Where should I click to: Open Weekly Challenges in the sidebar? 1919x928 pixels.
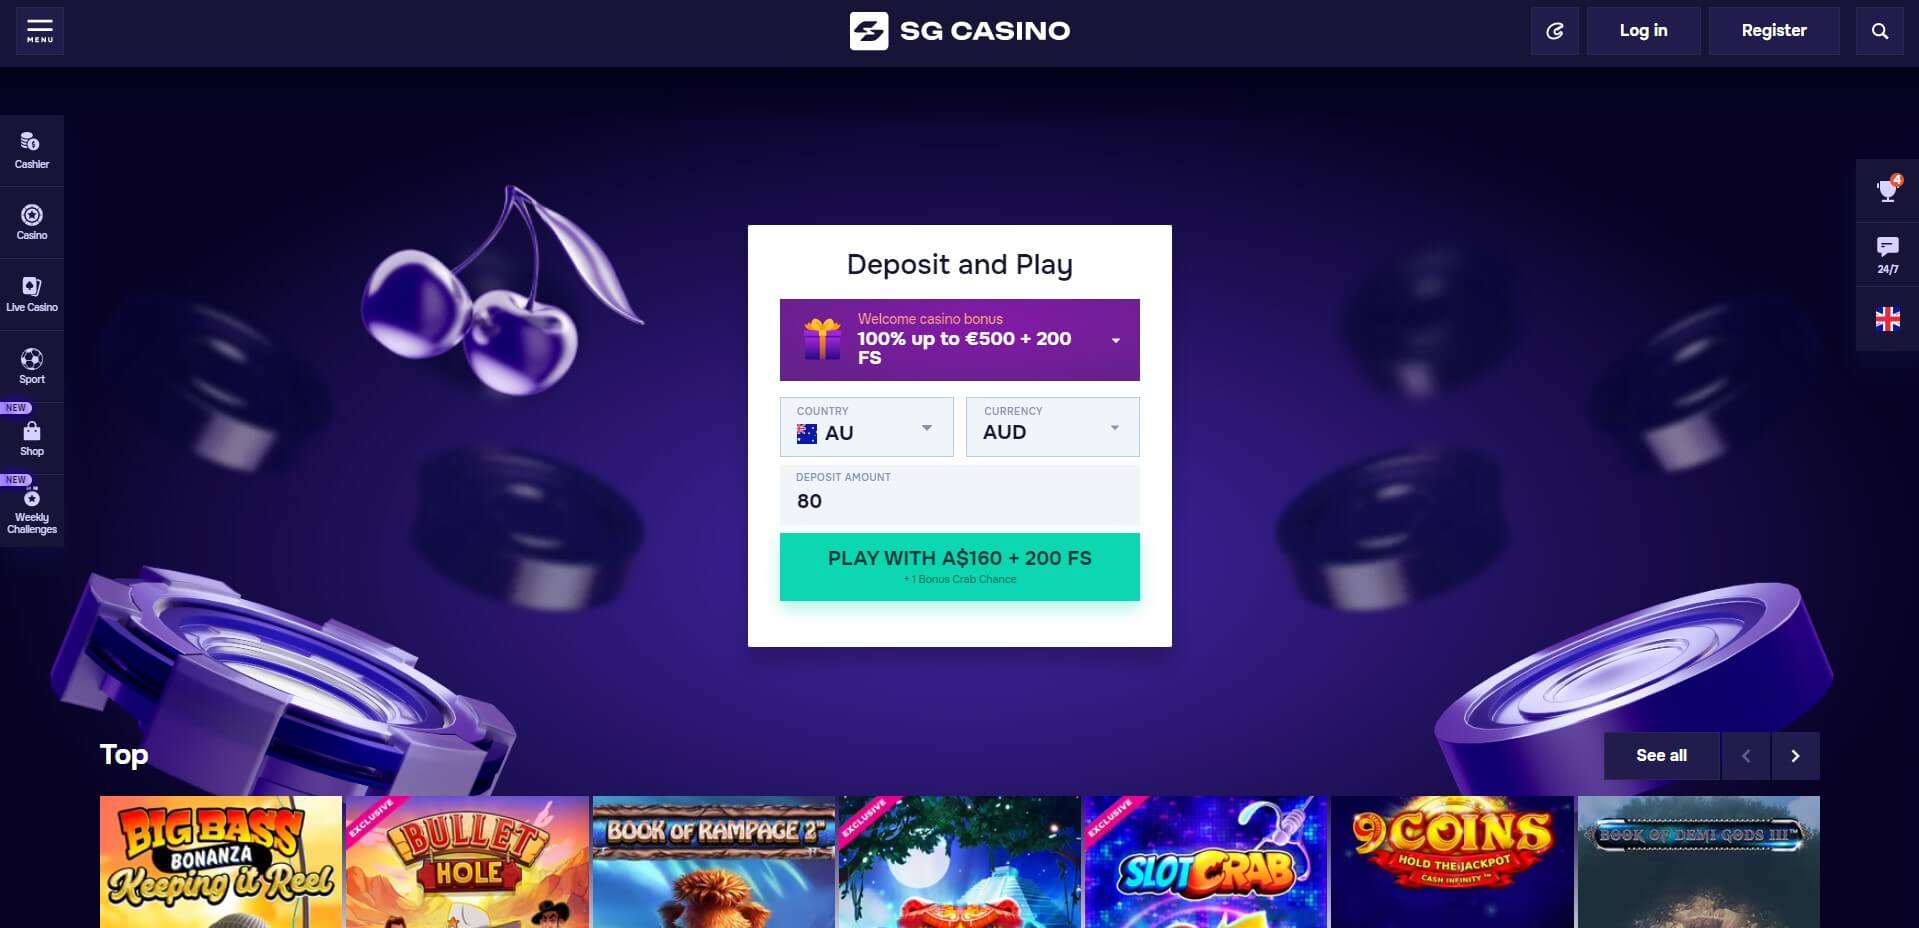coord(32,511)
